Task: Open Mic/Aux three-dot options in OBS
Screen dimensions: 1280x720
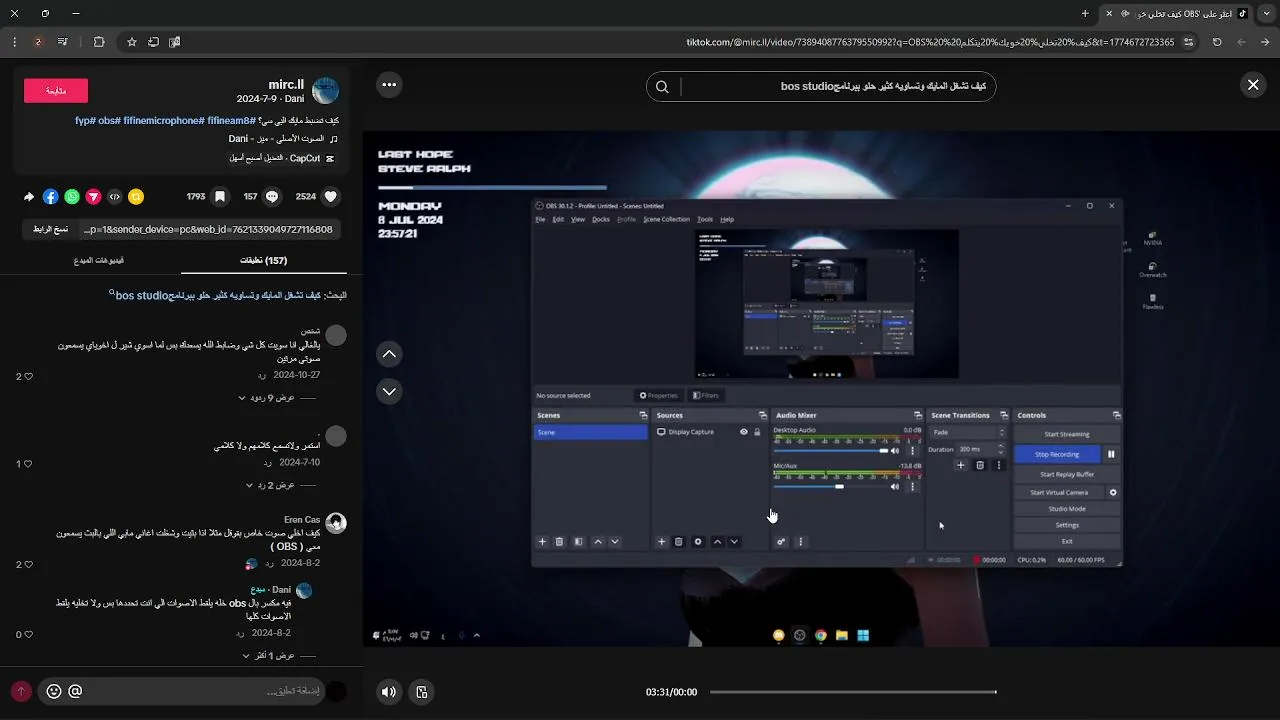Action: [912, 487]
